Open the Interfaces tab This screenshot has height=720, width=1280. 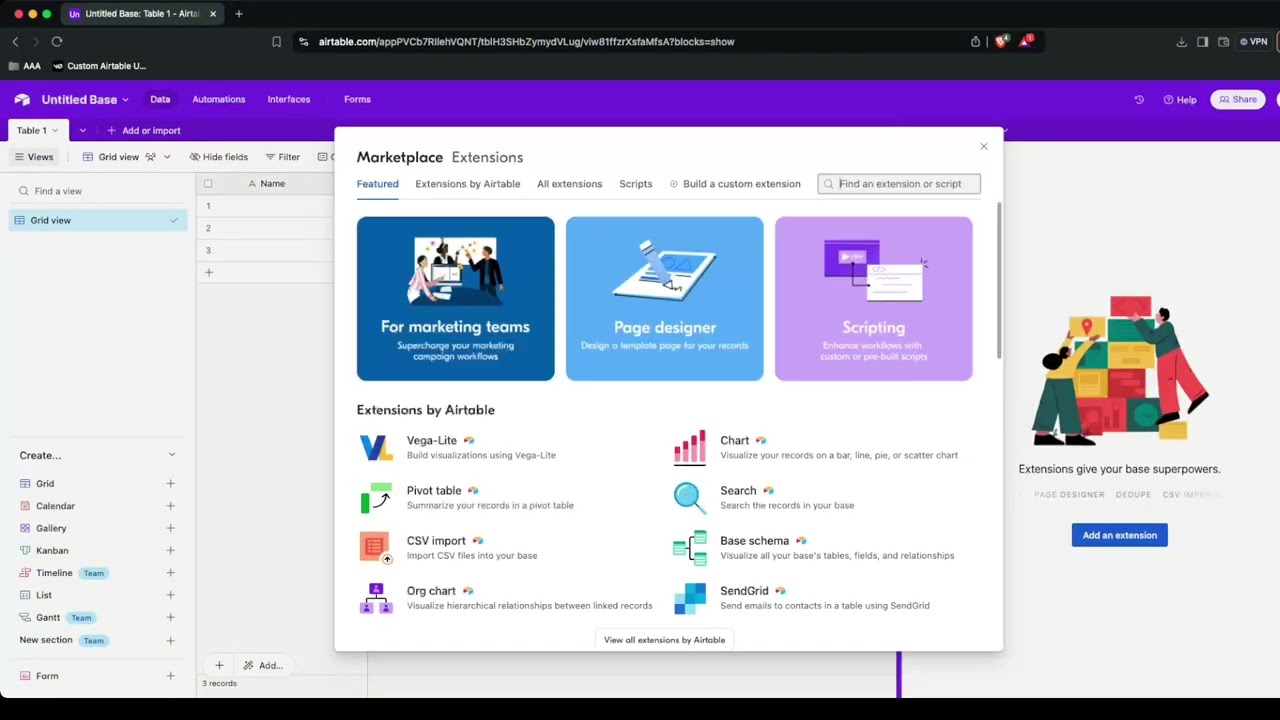(x=288, y=100)
